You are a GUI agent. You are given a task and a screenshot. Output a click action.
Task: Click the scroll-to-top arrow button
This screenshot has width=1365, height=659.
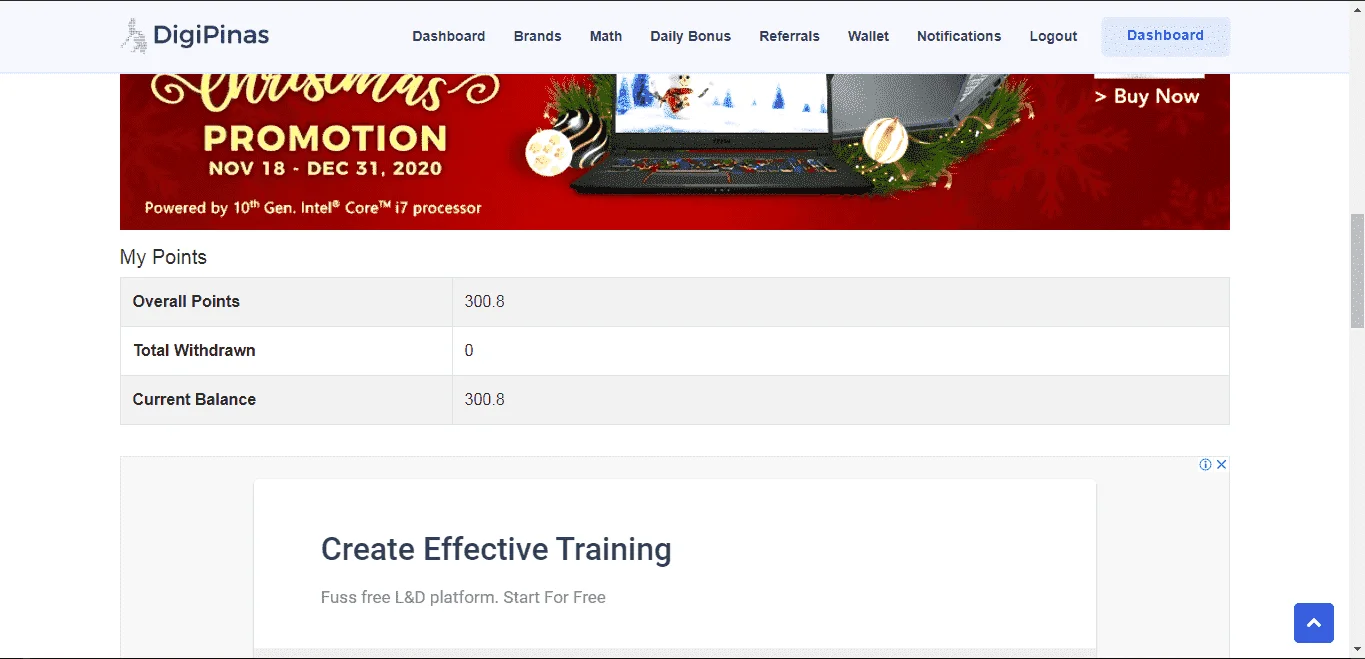point(1314,623)
